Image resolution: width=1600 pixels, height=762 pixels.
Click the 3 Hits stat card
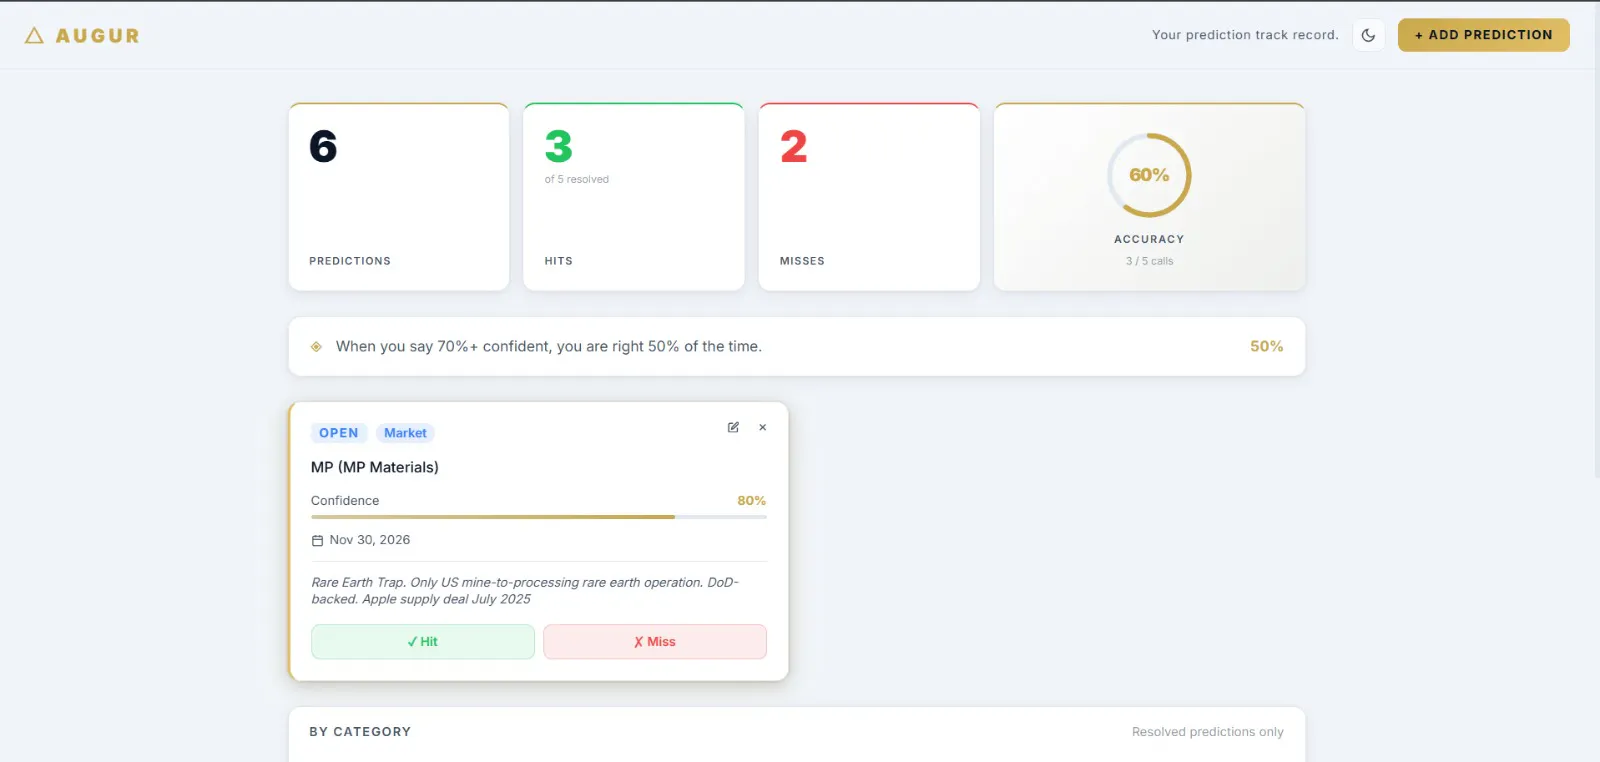[x=634, y=197]
